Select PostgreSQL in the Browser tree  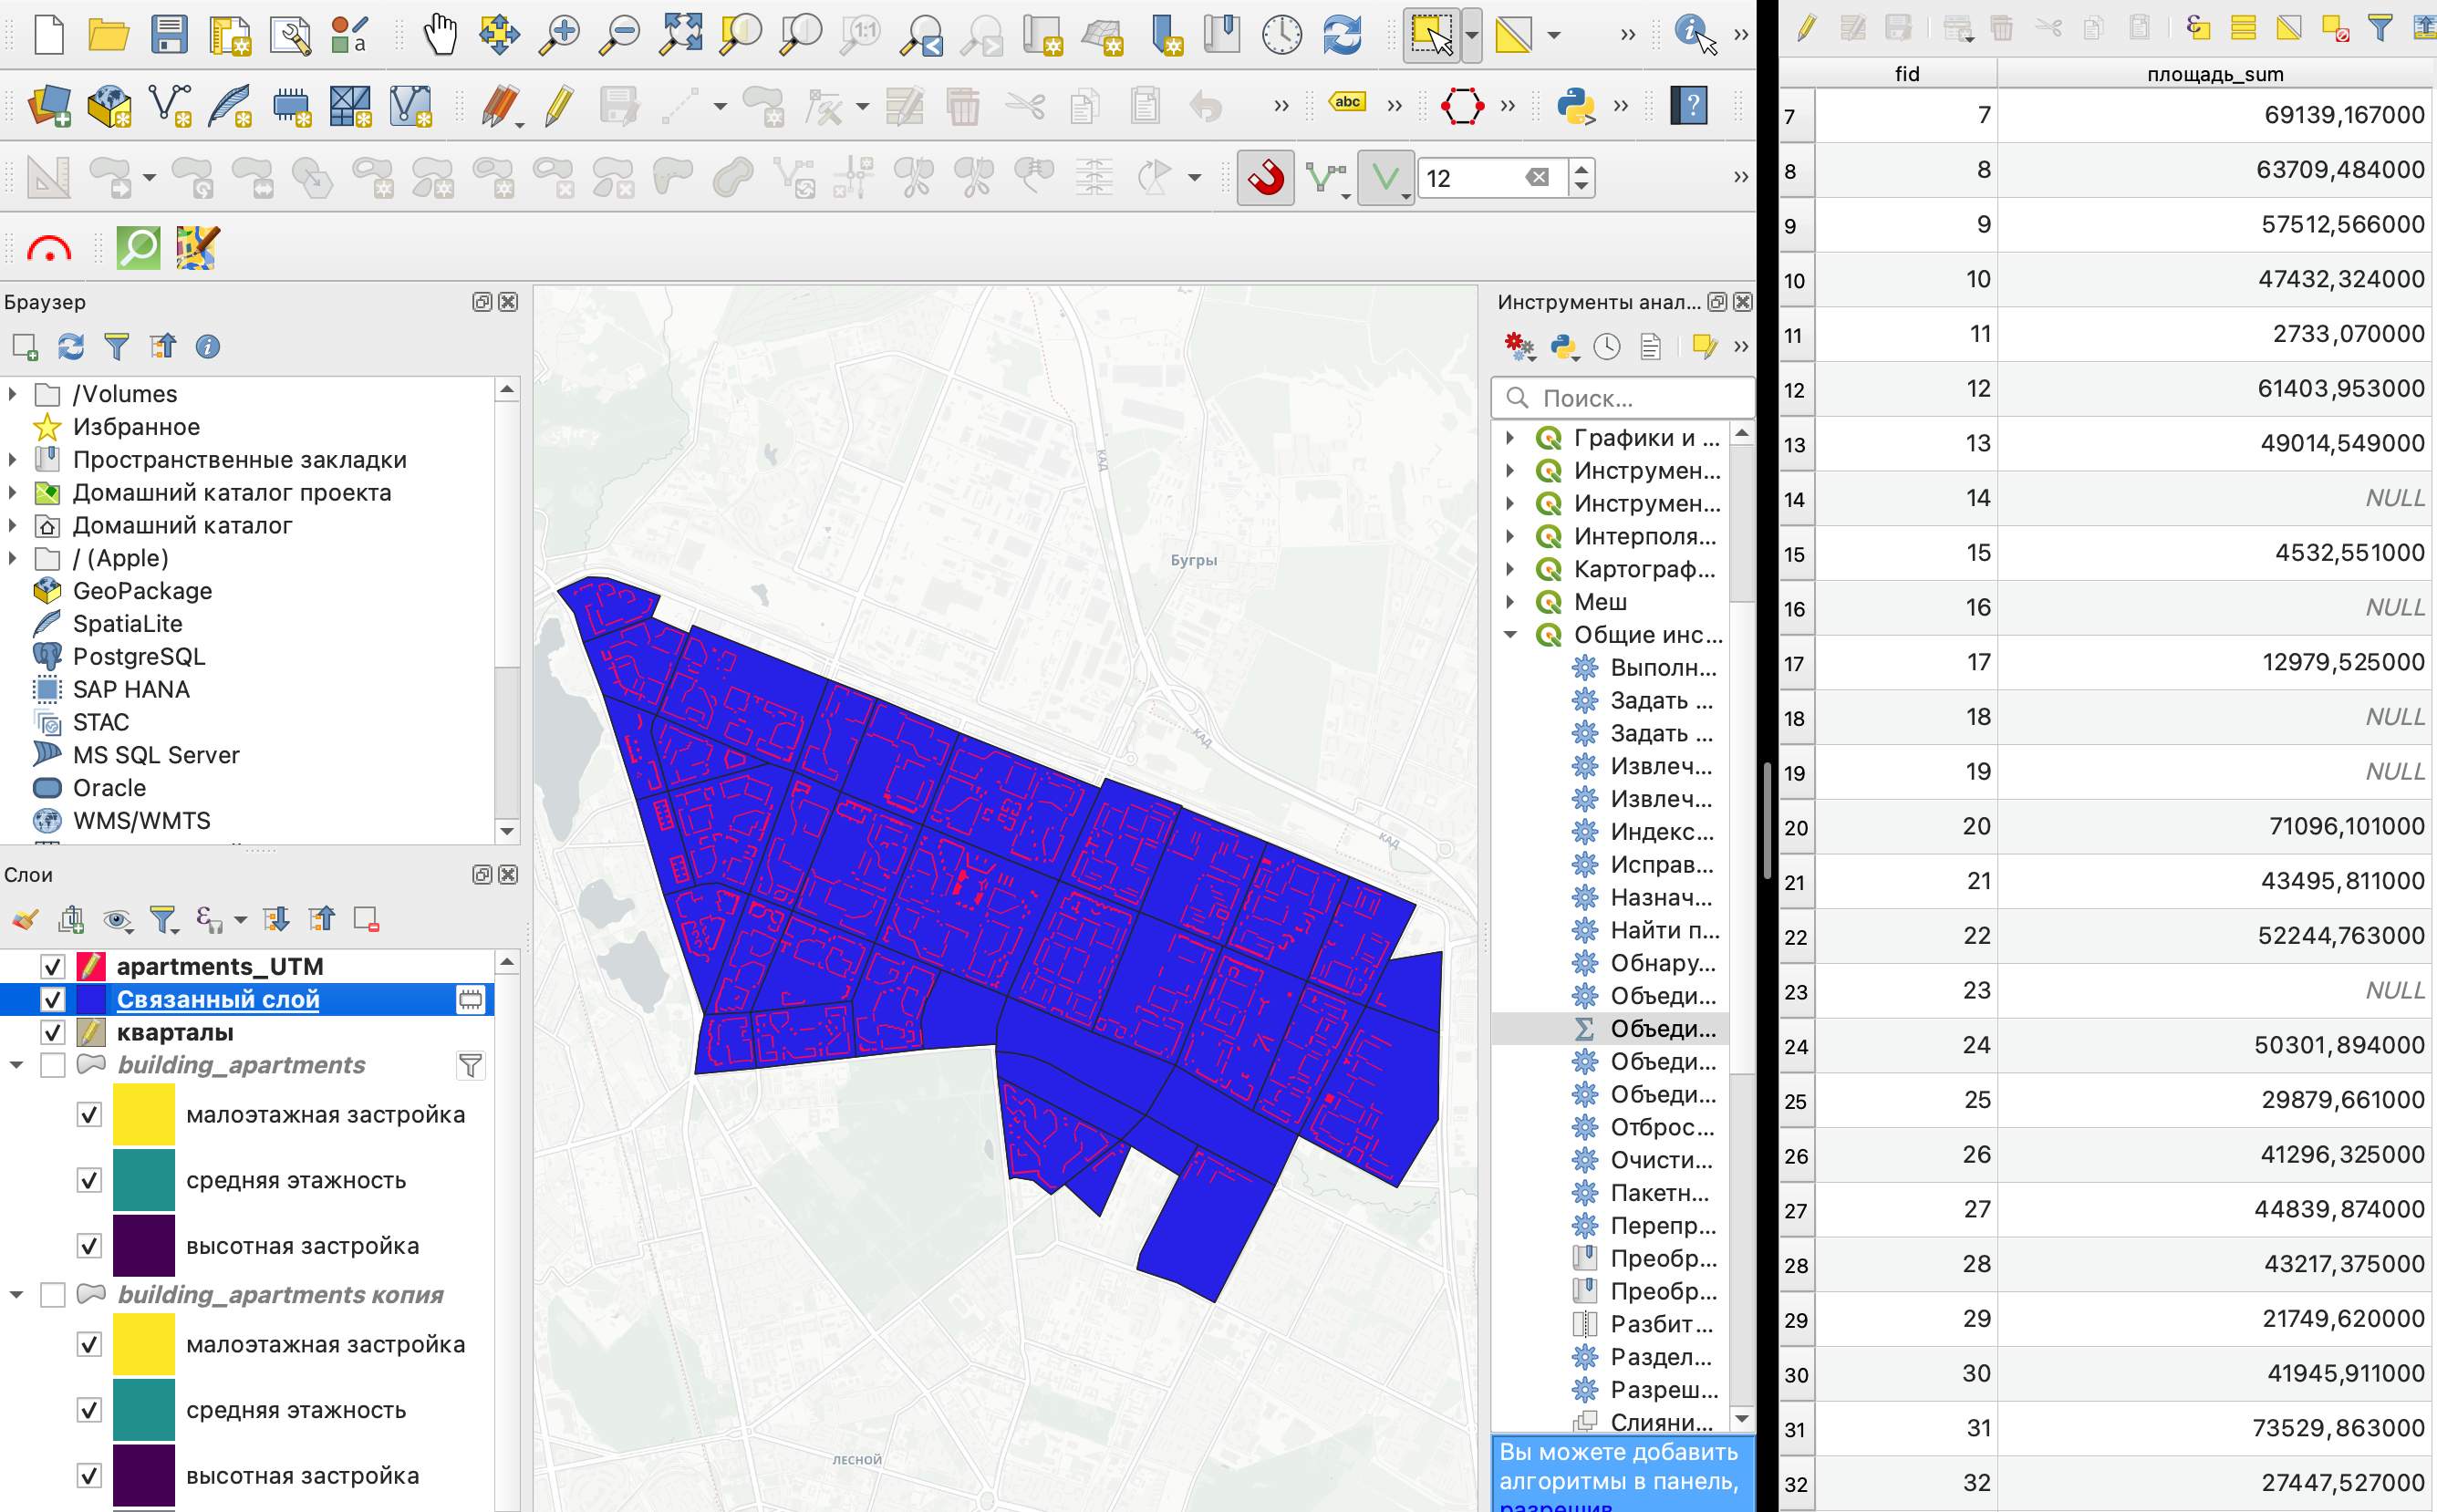pos(138,657)
